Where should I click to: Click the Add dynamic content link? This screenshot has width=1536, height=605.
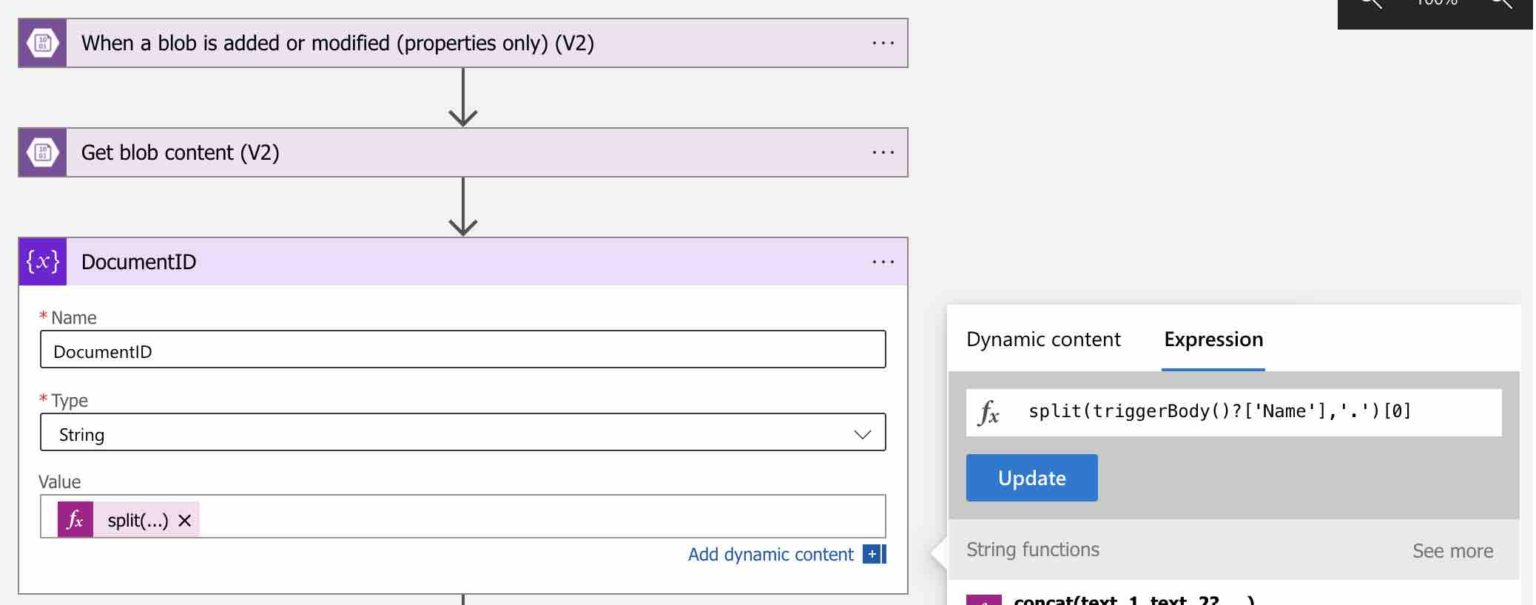click(x=770, y=554)
